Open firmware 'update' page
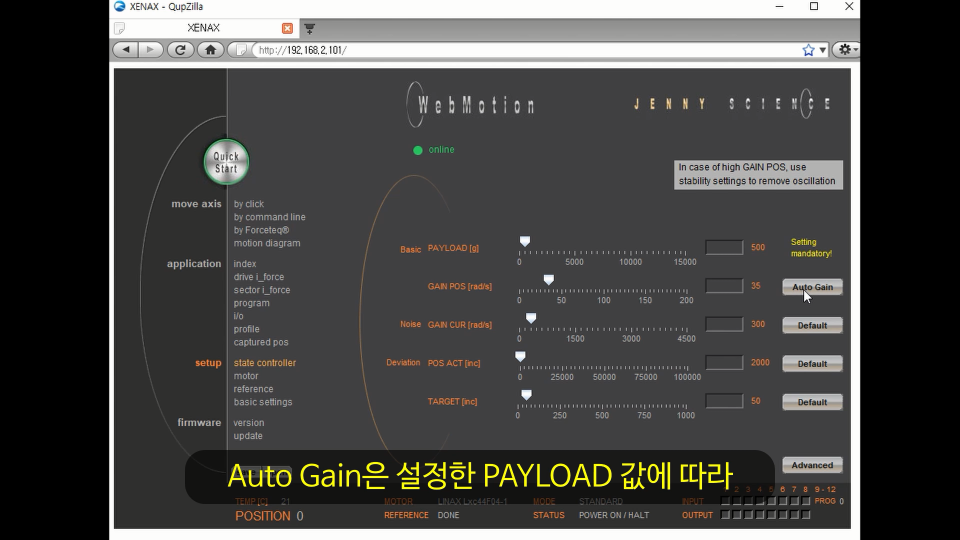Viewport: 960px width, 540px height. (x=248, y=436)
